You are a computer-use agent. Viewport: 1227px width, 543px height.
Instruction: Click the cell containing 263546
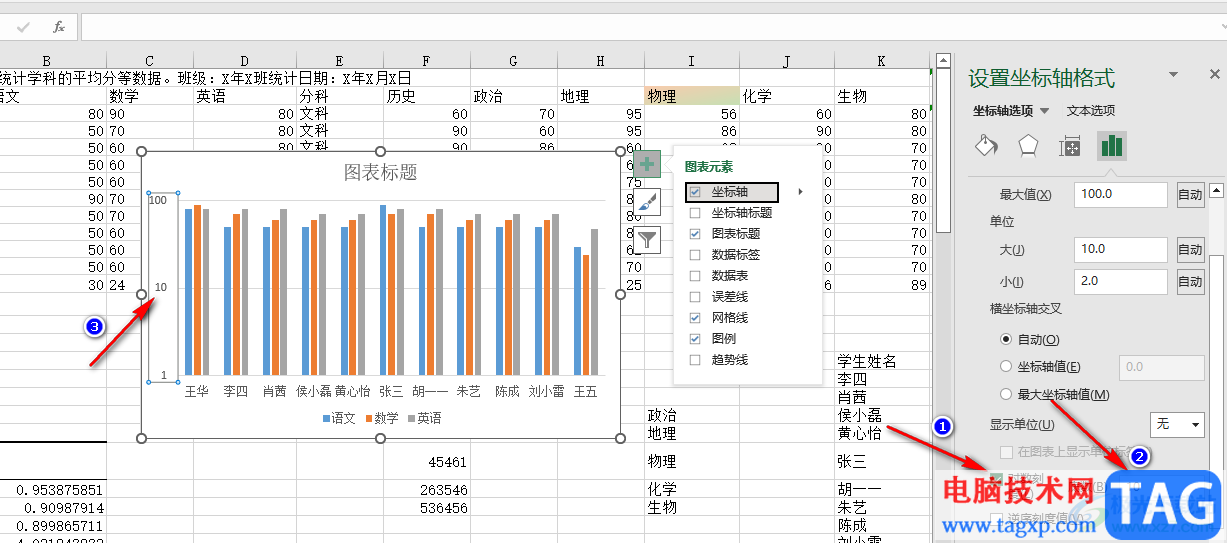point(427,489)
